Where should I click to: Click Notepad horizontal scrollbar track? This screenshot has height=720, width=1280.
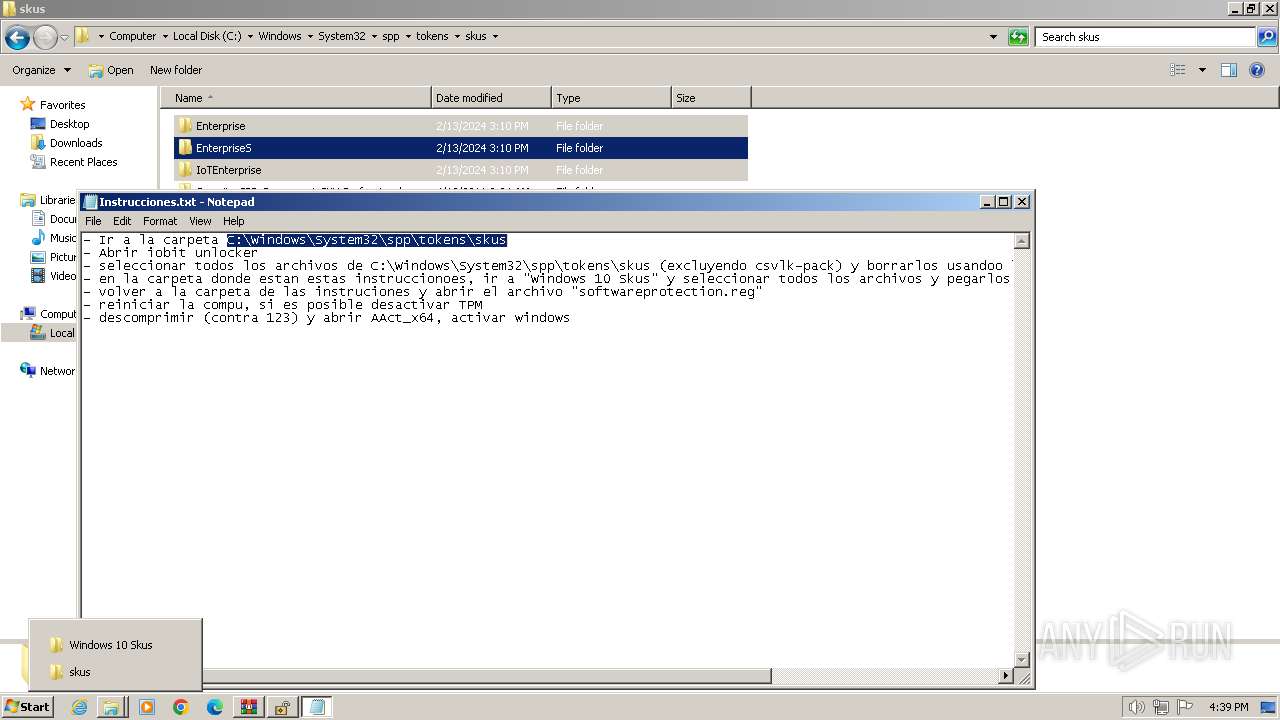click(885, 676)
